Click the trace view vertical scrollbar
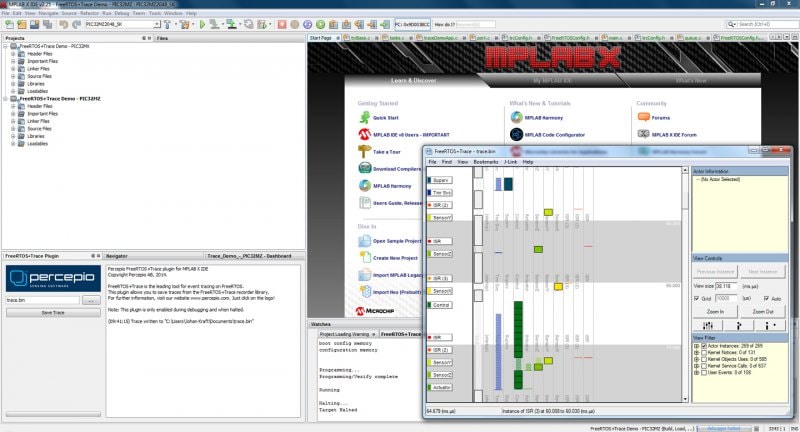Screen dimensions: 800x432 (685, 285)
